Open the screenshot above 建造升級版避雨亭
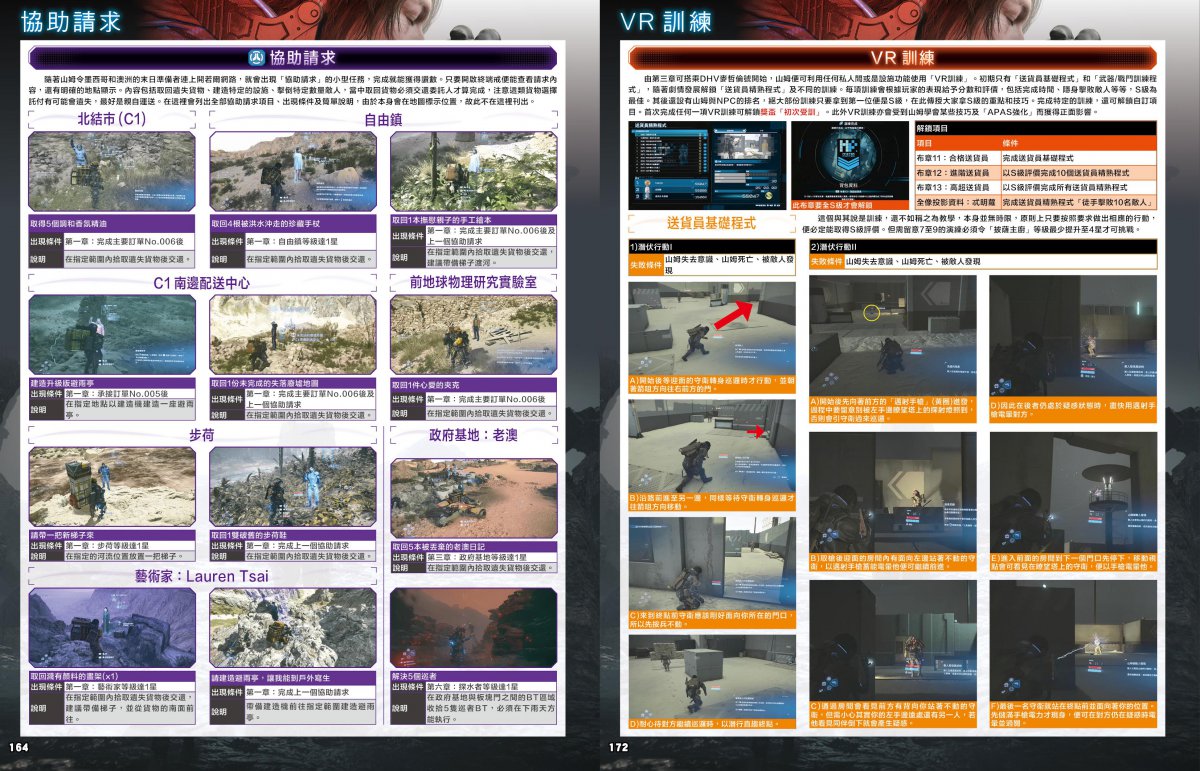The width and height of the screenshot is (1200, 771). pos(112,335)
